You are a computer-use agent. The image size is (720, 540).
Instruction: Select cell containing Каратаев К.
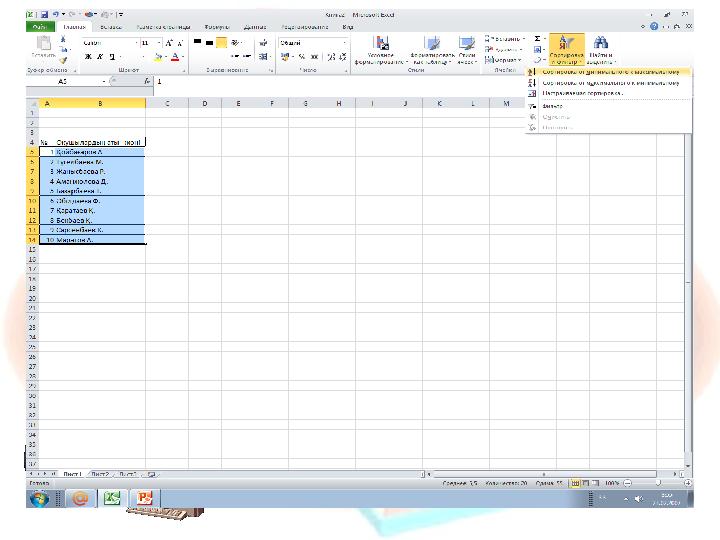click(100, 211)
